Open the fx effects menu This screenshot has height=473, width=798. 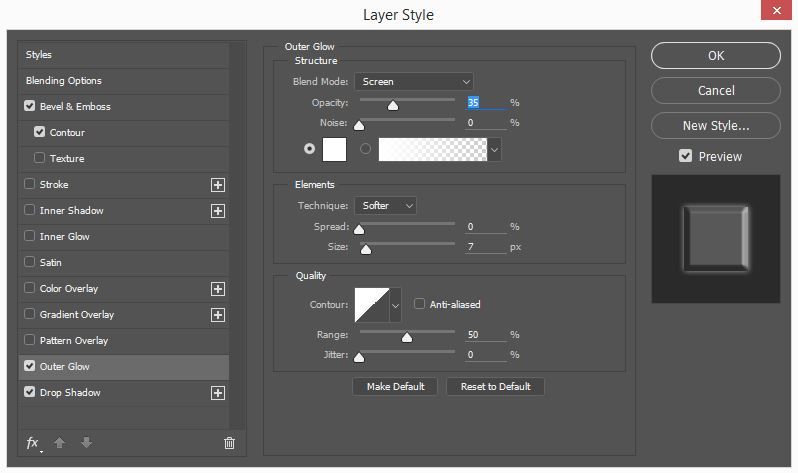pos(33,443)
